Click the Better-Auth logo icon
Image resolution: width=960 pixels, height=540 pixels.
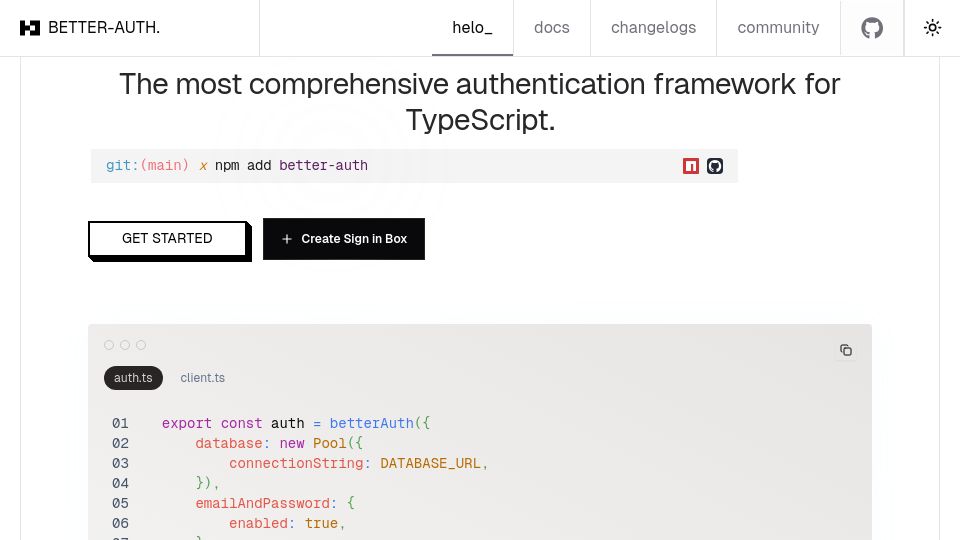coord(30,28)
